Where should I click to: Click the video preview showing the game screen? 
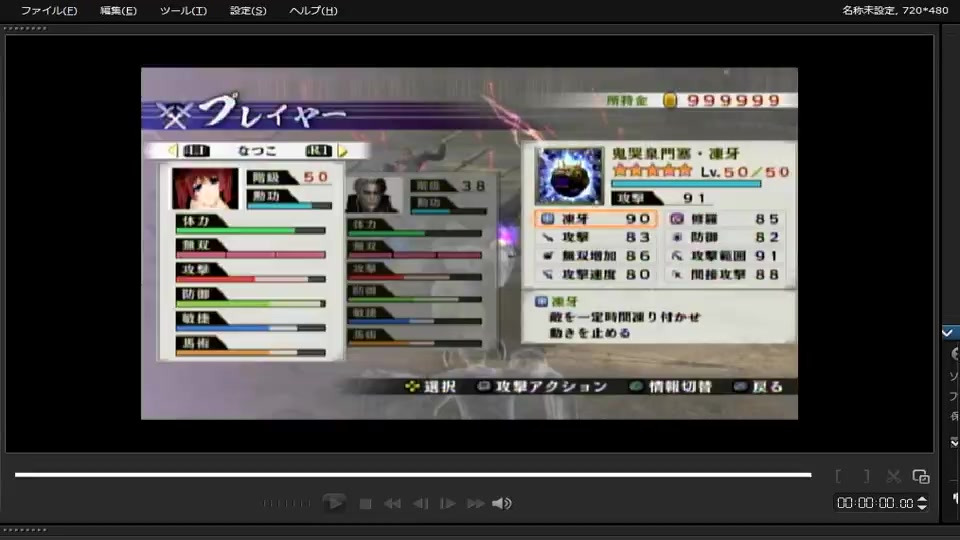coord(469,243)
